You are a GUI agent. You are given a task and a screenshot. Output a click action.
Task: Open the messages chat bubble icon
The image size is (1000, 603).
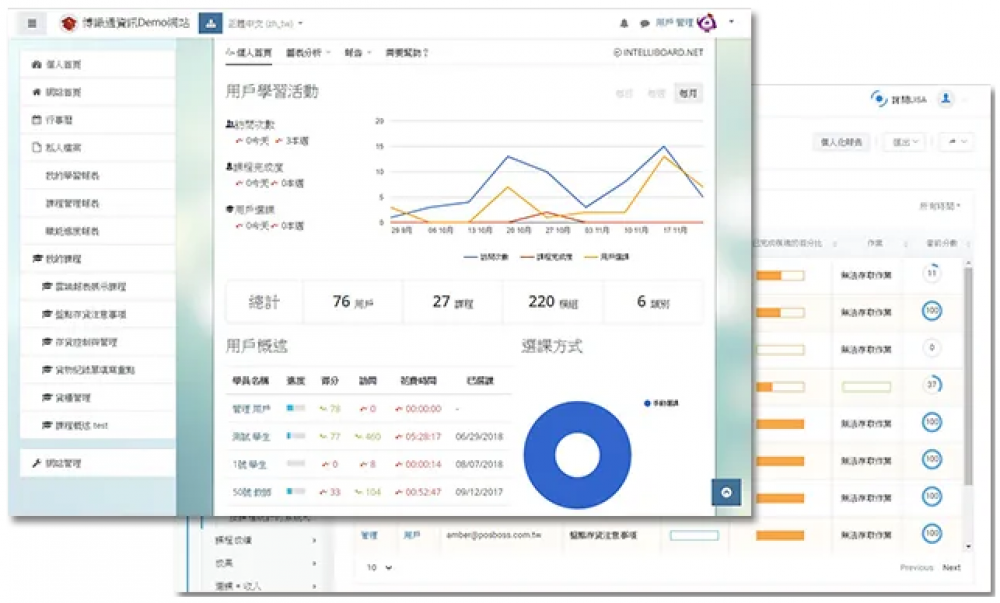(645, 22)
